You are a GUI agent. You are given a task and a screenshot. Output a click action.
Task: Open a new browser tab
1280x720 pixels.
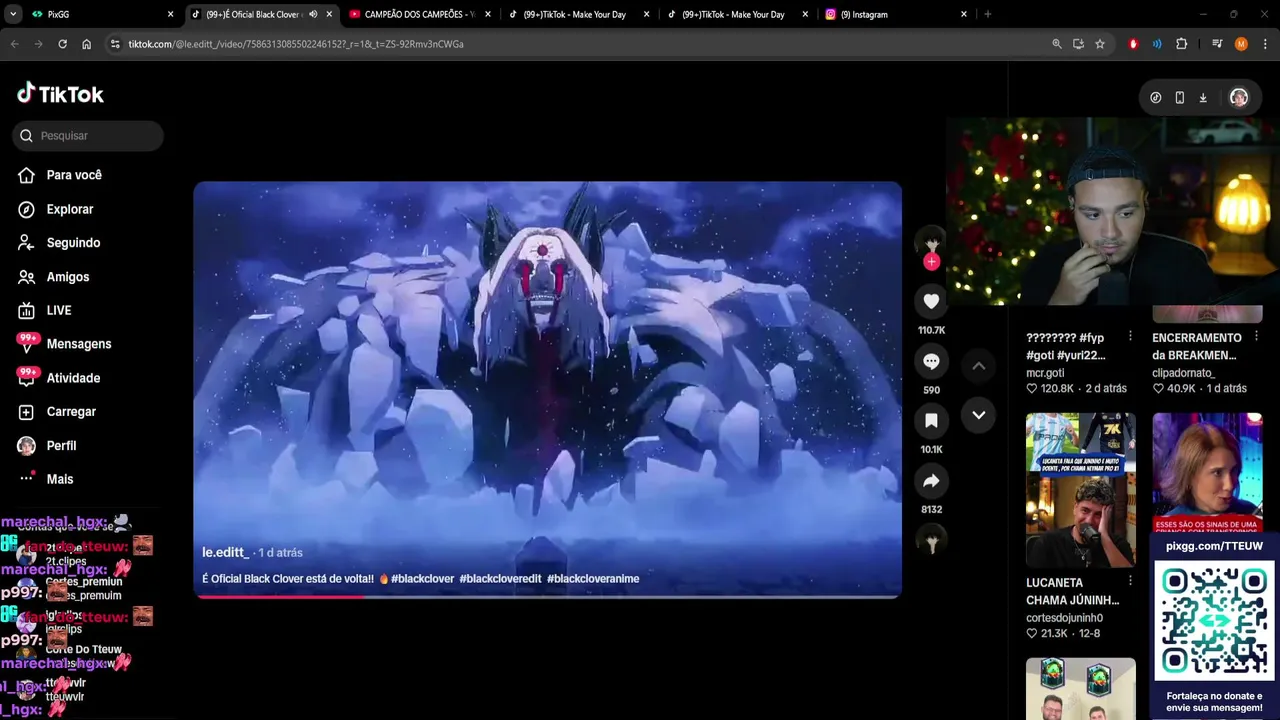click(987, 14)
